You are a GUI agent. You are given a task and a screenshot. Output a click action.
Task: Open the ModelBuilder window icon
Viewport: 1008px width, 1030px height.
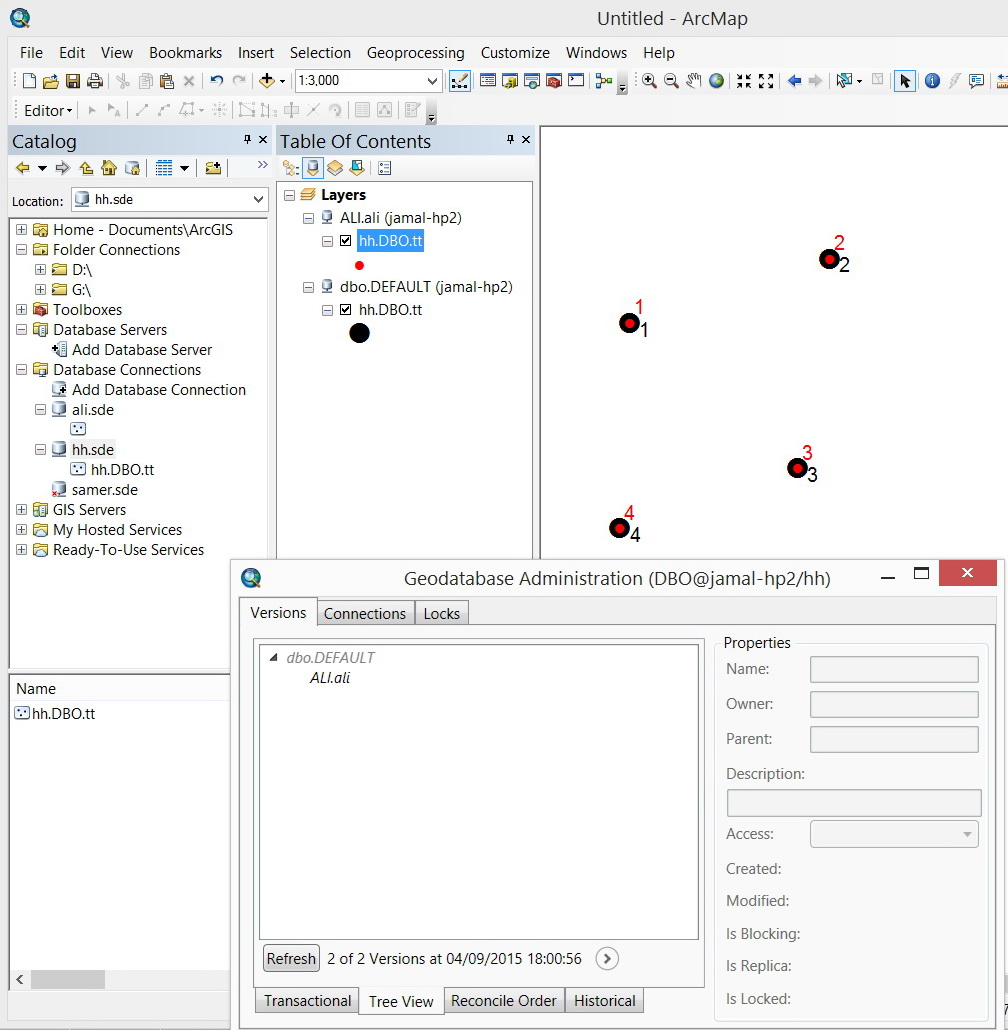click(x=603, y=81)
